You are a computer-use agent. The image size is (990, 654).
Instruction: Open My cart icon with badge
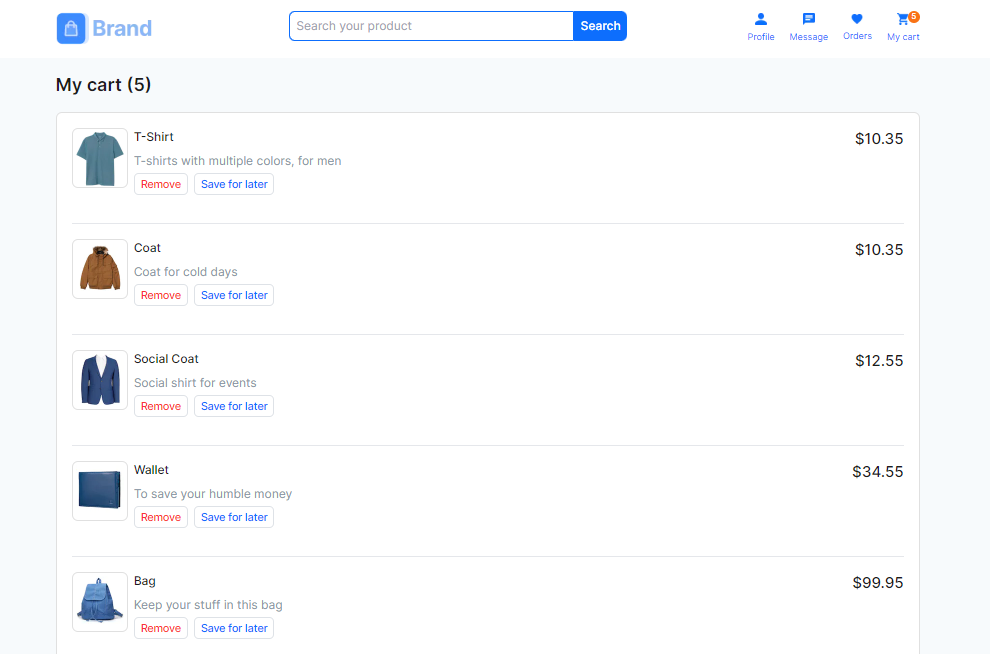(x=903, y=20)
